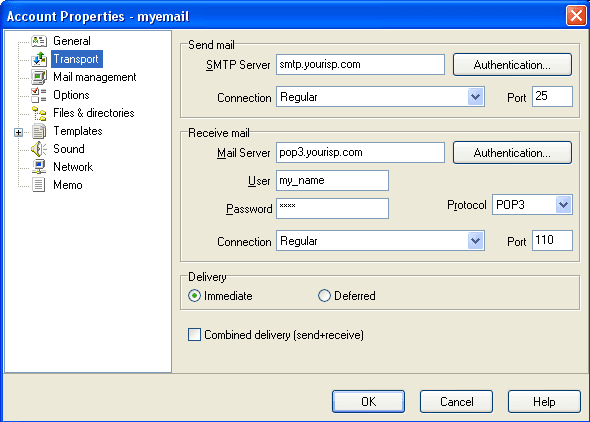Screen dimensions: 590x422
Task: Expand the Templates tree node
Action: 18,132
